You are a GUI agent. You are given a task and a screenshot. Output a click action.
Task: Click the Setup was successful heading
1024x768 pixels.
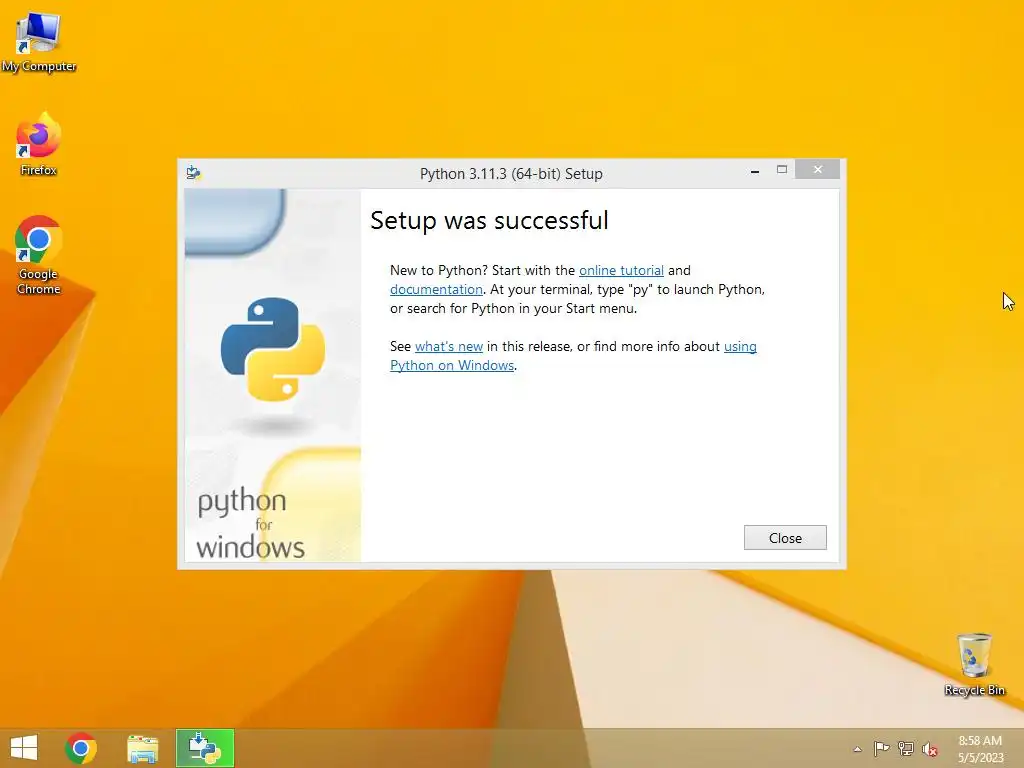click(489, 221)
